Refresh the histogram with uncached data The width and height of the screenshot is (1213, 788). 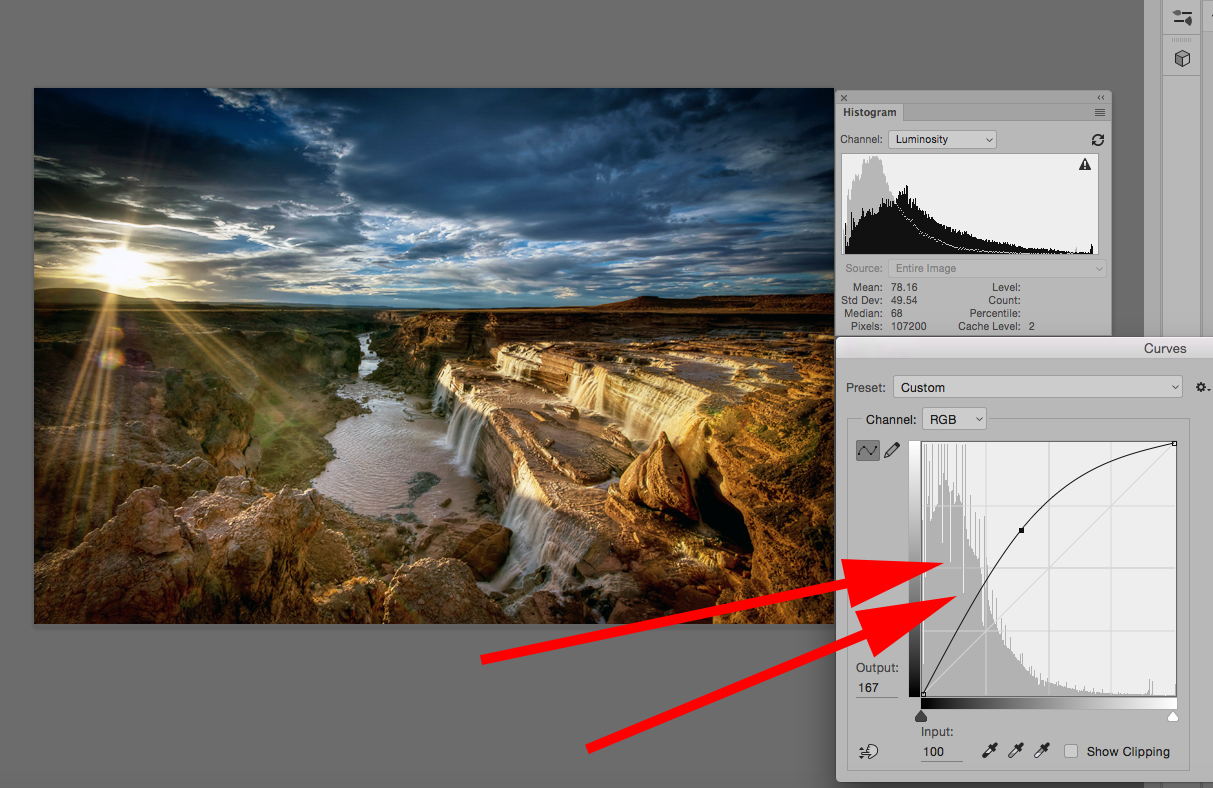pos(1098,140)
